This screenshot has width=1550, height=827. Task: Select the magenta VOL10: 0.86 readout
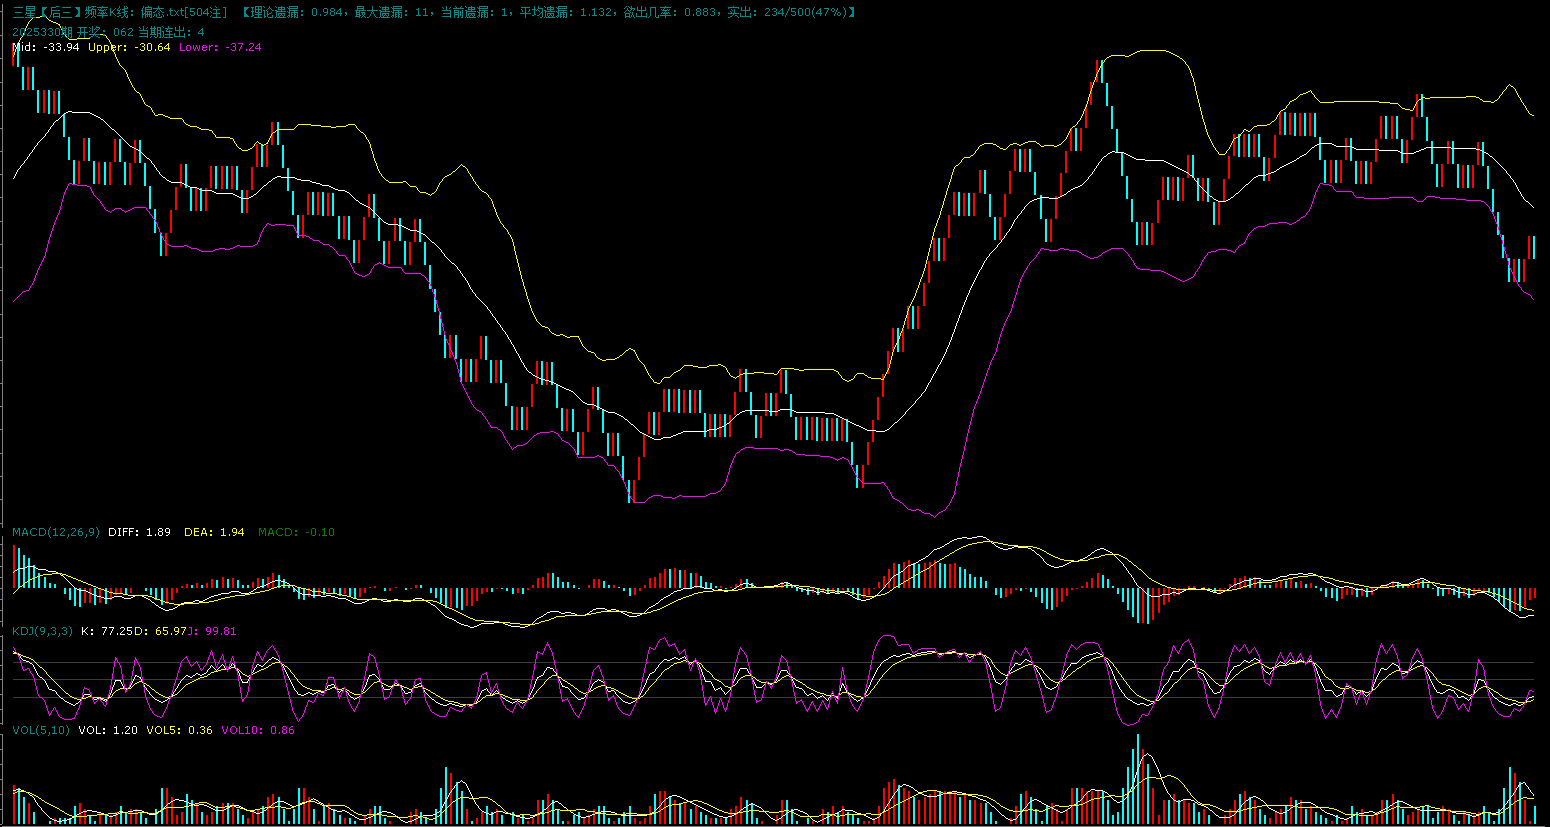257,730
